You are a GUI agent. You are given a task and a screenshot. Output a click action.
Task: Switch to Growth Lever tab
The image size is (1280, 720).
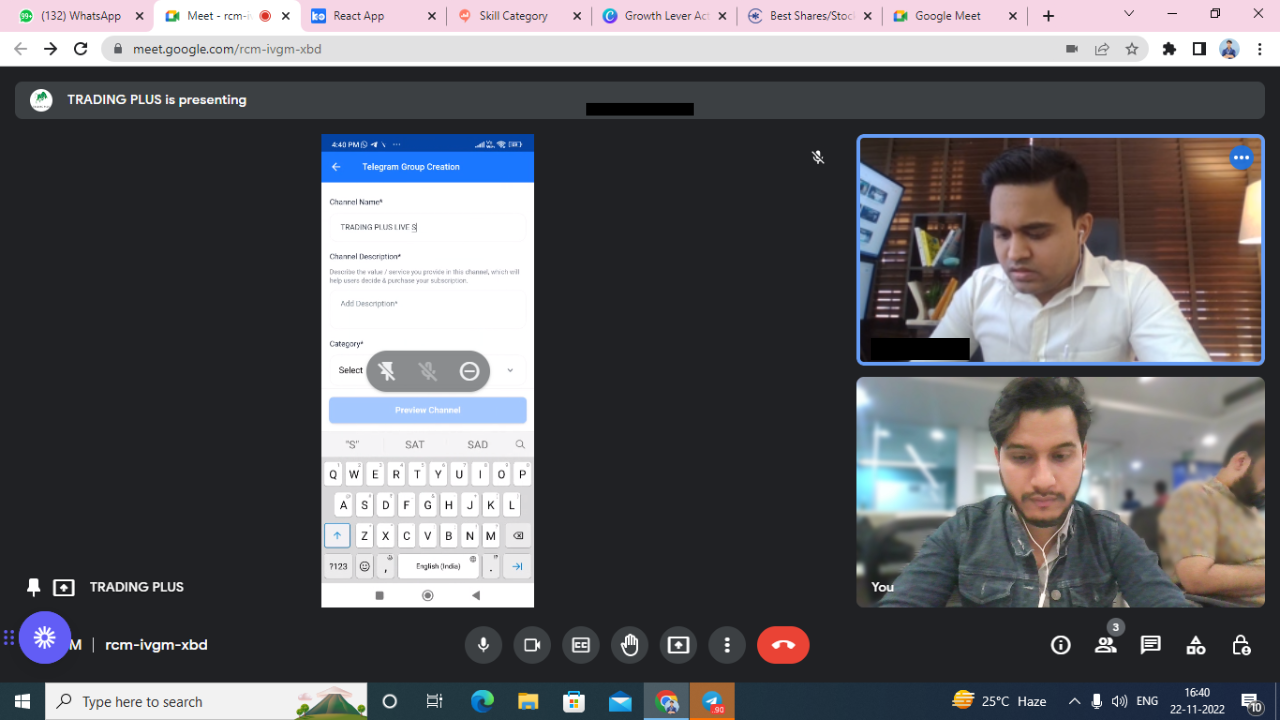[x=663, y=16]
